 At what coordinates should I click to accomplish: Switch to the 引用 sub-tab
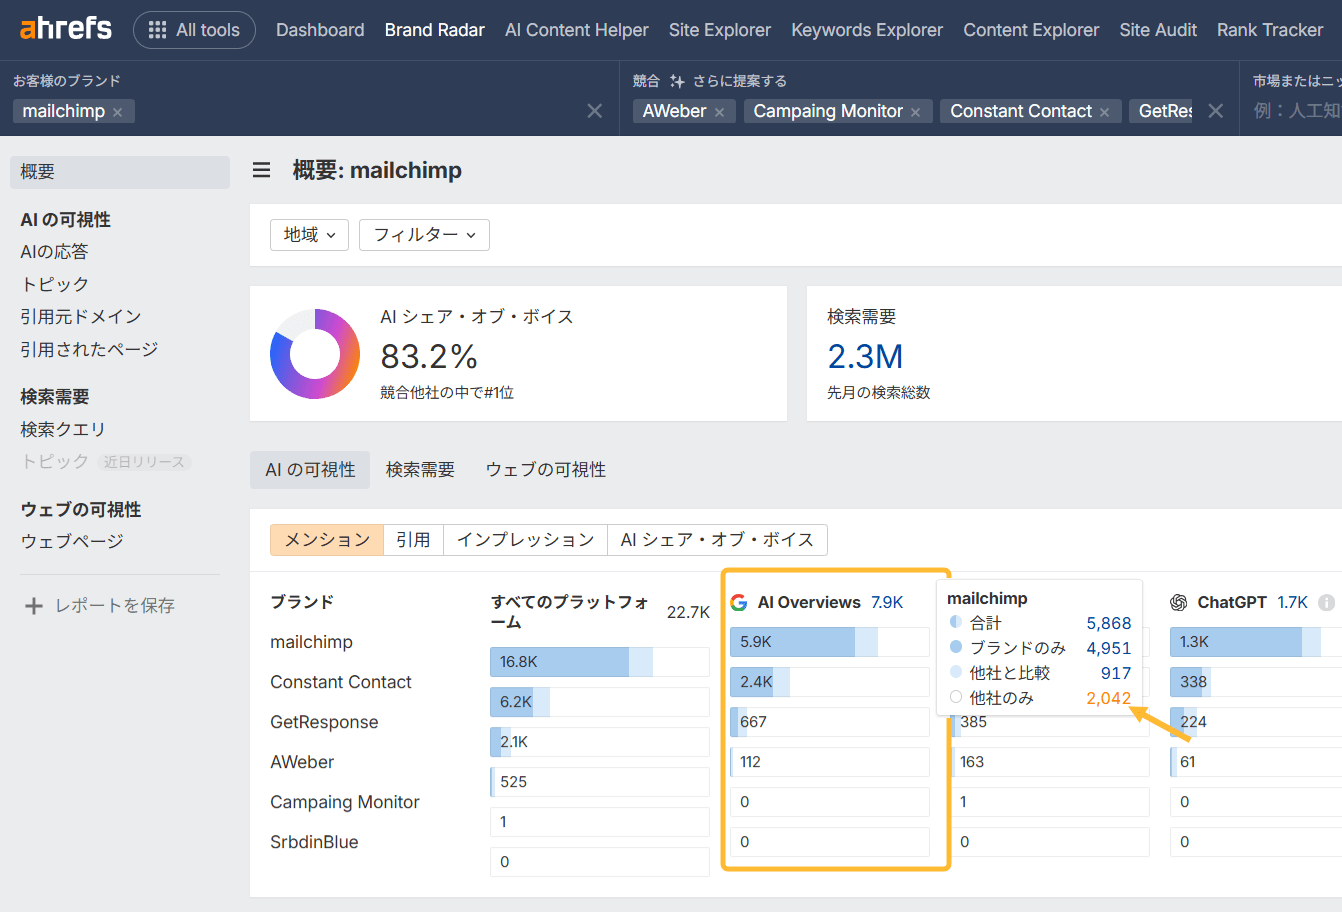tap(413, 539)
